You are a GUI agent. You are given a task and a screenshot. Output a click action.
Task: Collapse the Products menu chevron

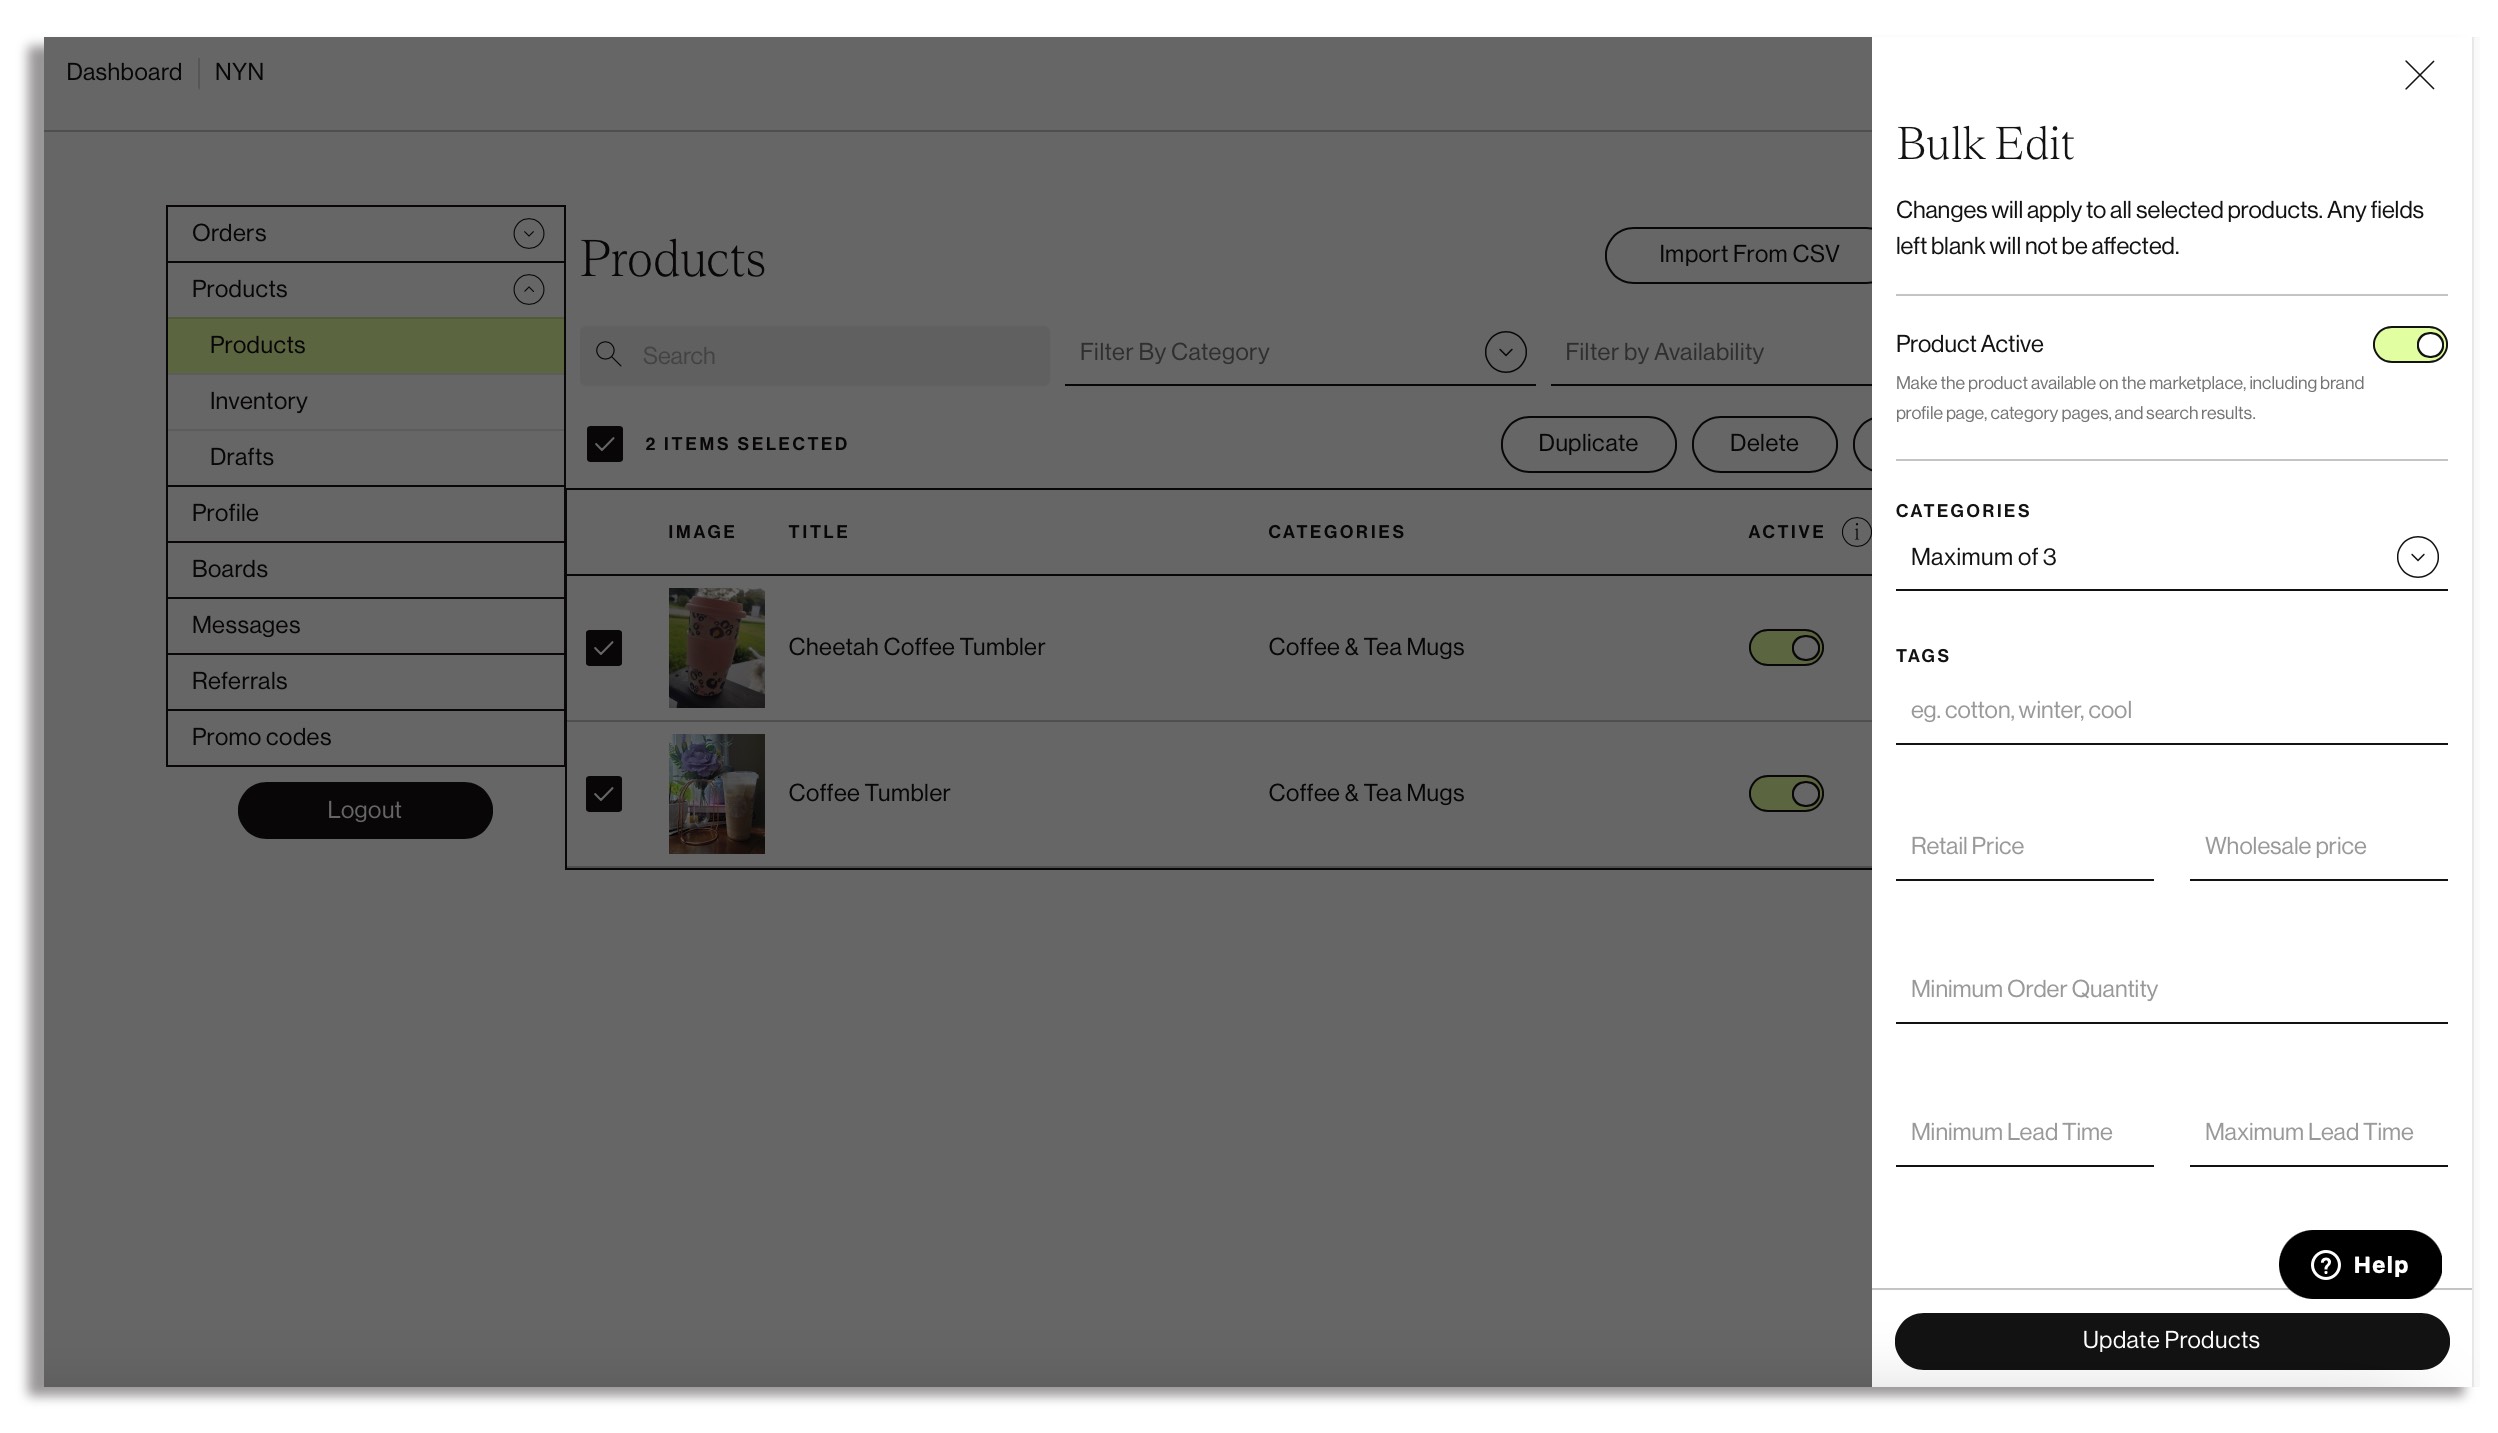pyautogui.click(x=529, y=289)
